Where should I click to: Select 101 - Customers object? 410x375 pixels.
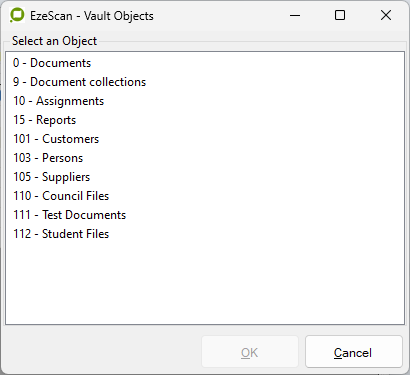[x=56, y=139]
